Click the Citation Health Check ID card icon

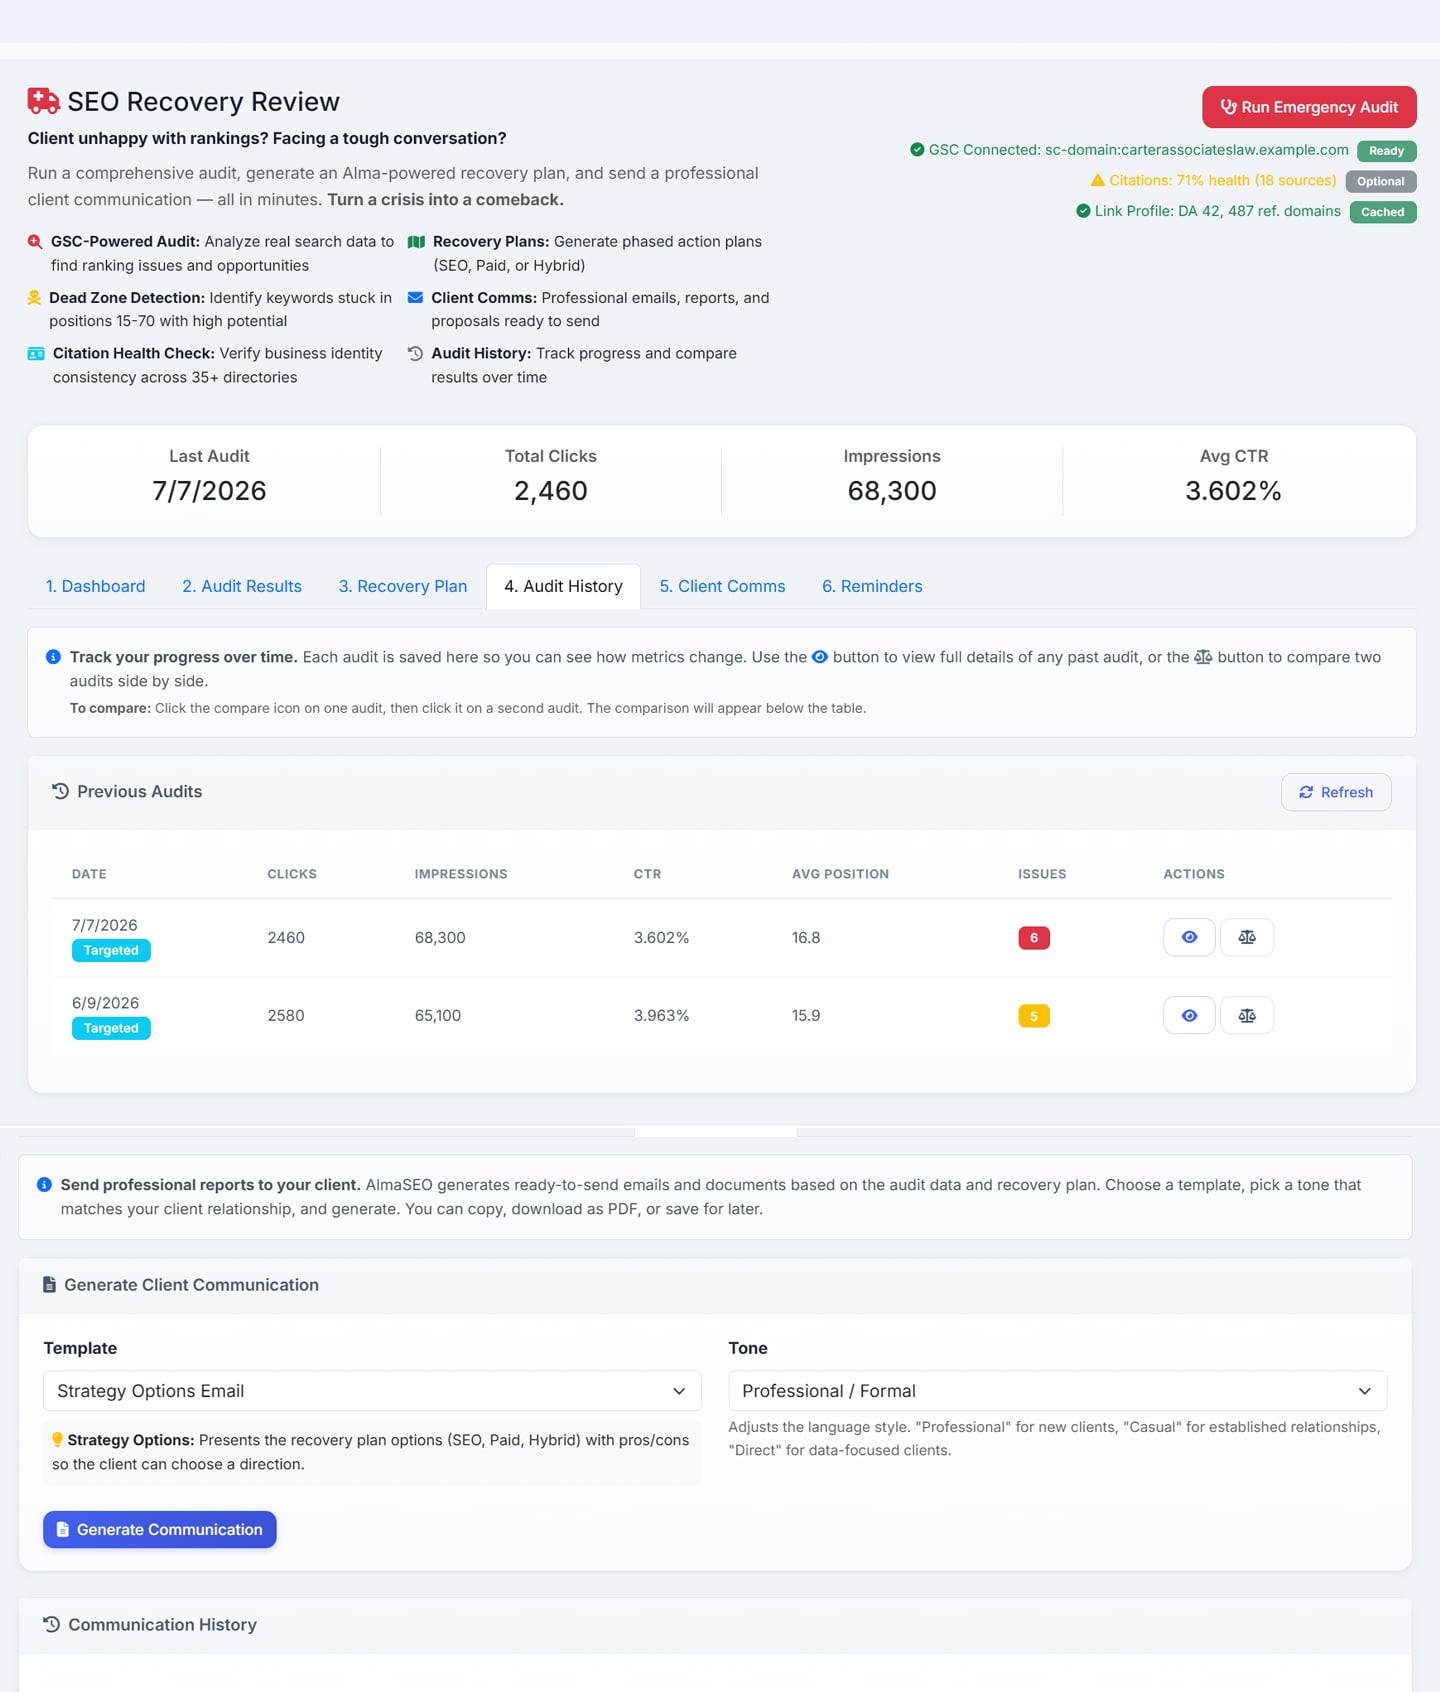pos(36,354)
